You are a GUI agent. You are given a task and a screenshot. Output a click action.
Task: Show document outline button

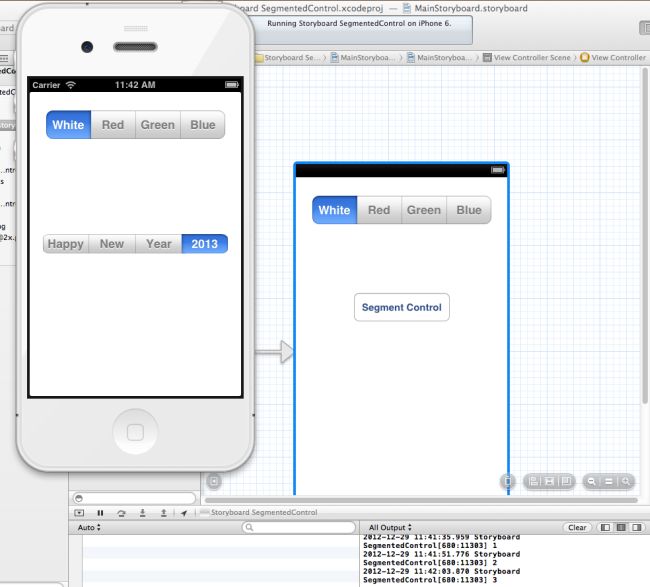pos(214,481)
